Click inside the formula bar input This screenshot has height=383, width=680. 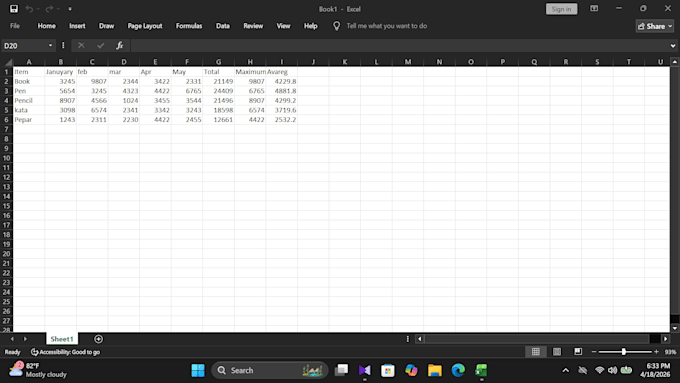point(399,46)
